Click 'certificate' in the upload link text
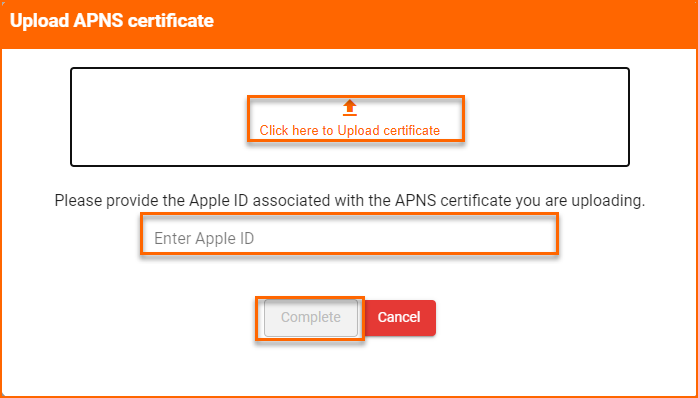 (411, 130)
